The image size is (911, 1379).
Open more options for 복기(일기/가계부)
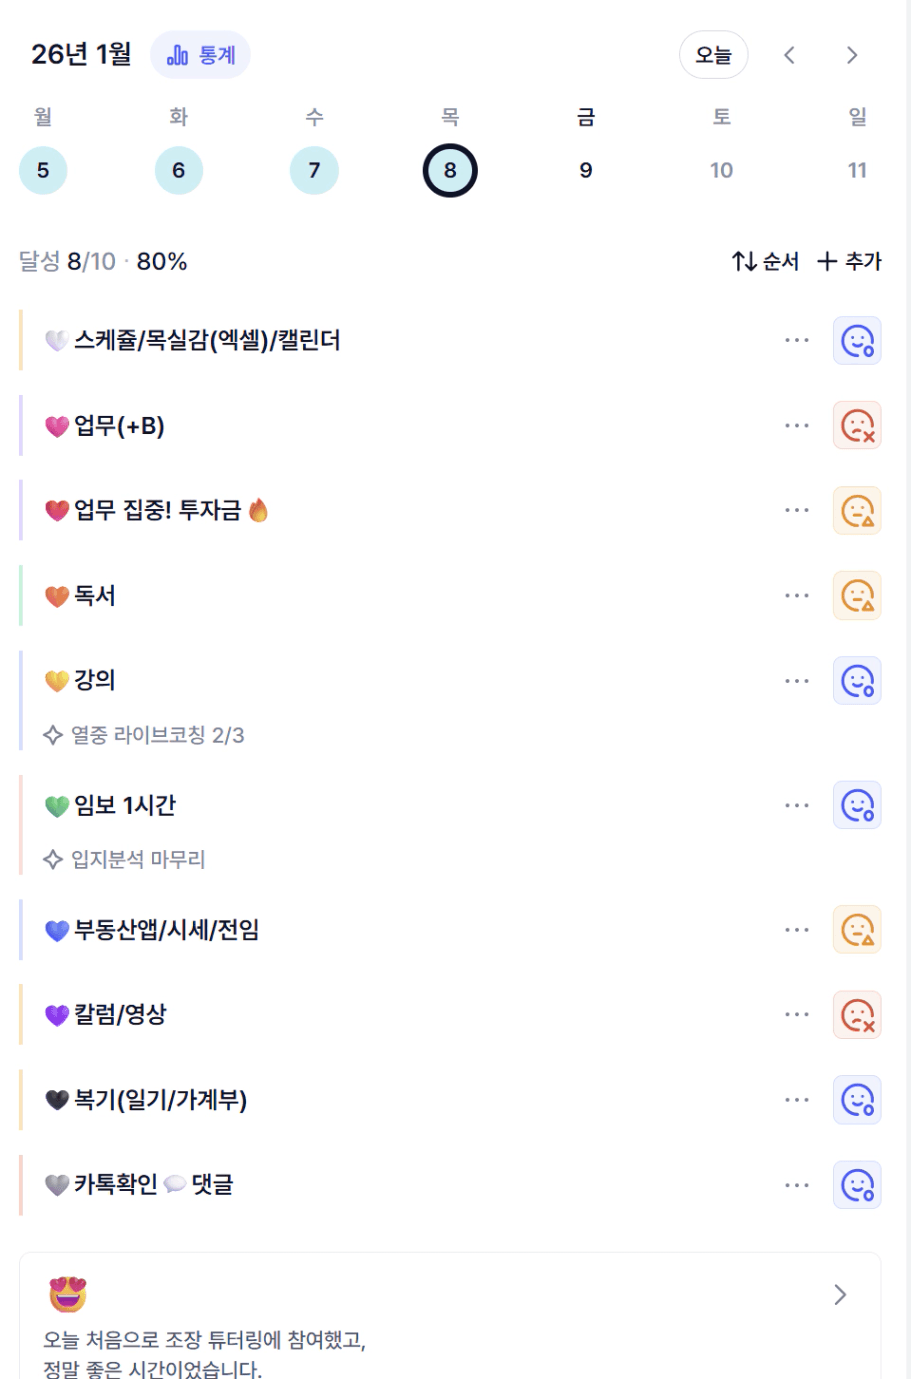coord(797,1100)
